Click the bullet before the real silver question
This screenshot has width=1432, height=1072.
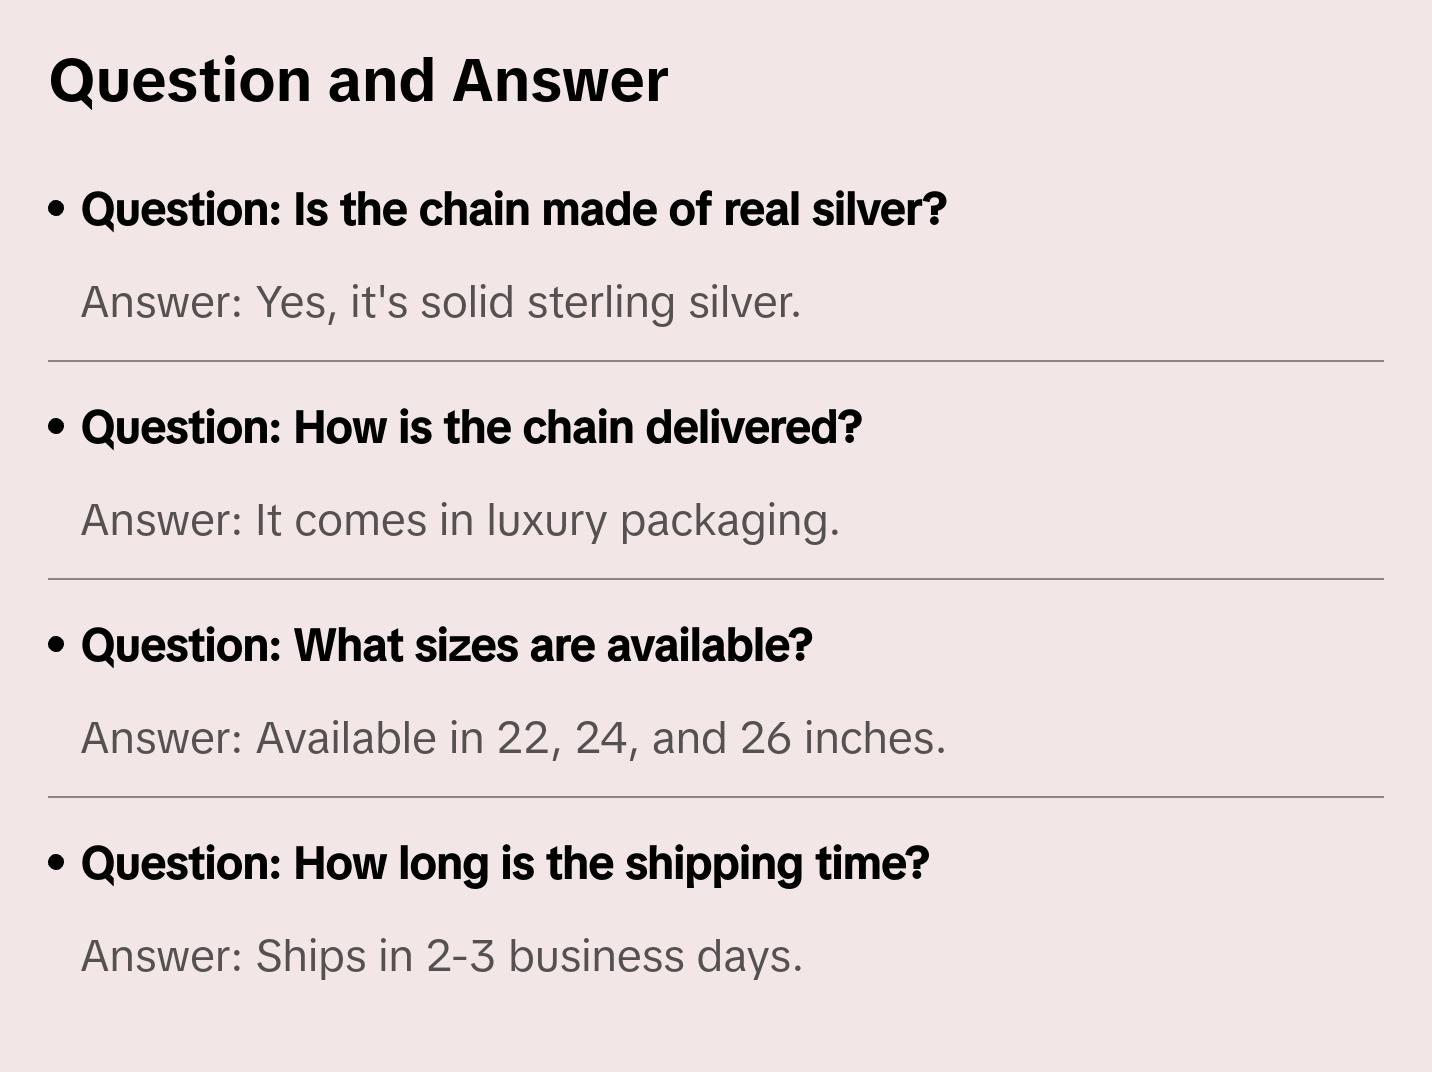coord(57,210)
